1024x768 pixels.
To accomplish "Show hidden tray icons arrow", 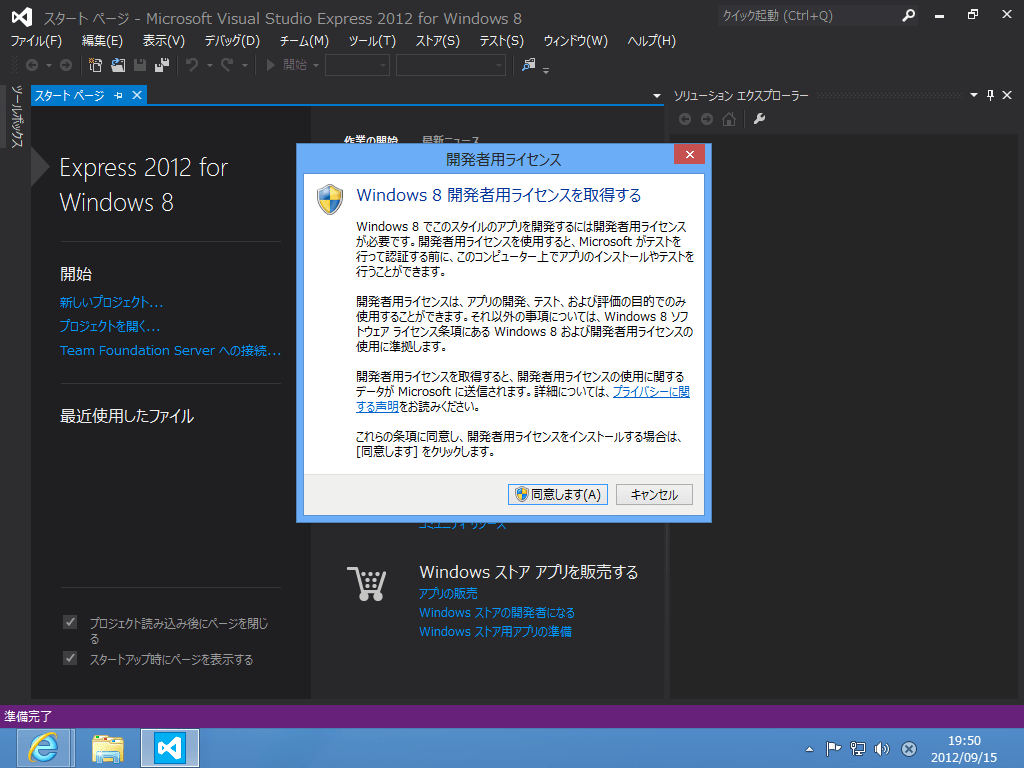I will 810,749.
